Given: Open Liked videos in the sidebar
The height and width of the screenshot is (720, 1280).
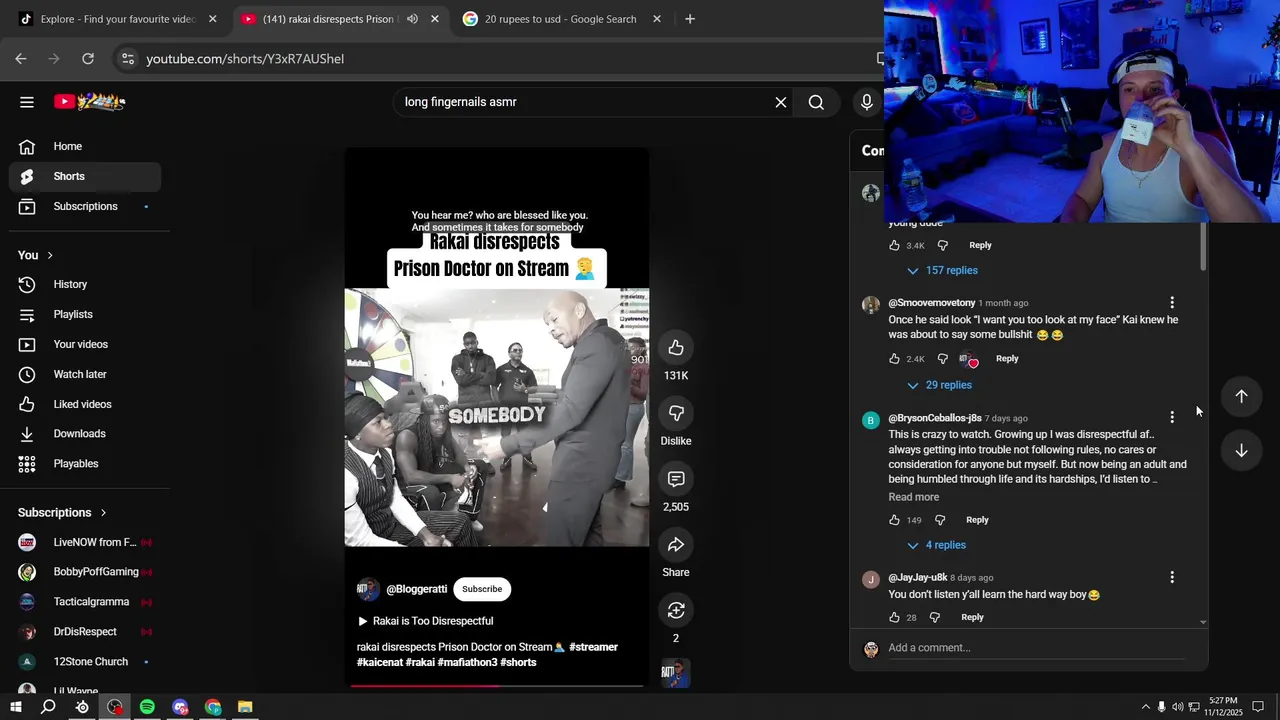Looking at the screenshot, I should click(x=85, y=405).
